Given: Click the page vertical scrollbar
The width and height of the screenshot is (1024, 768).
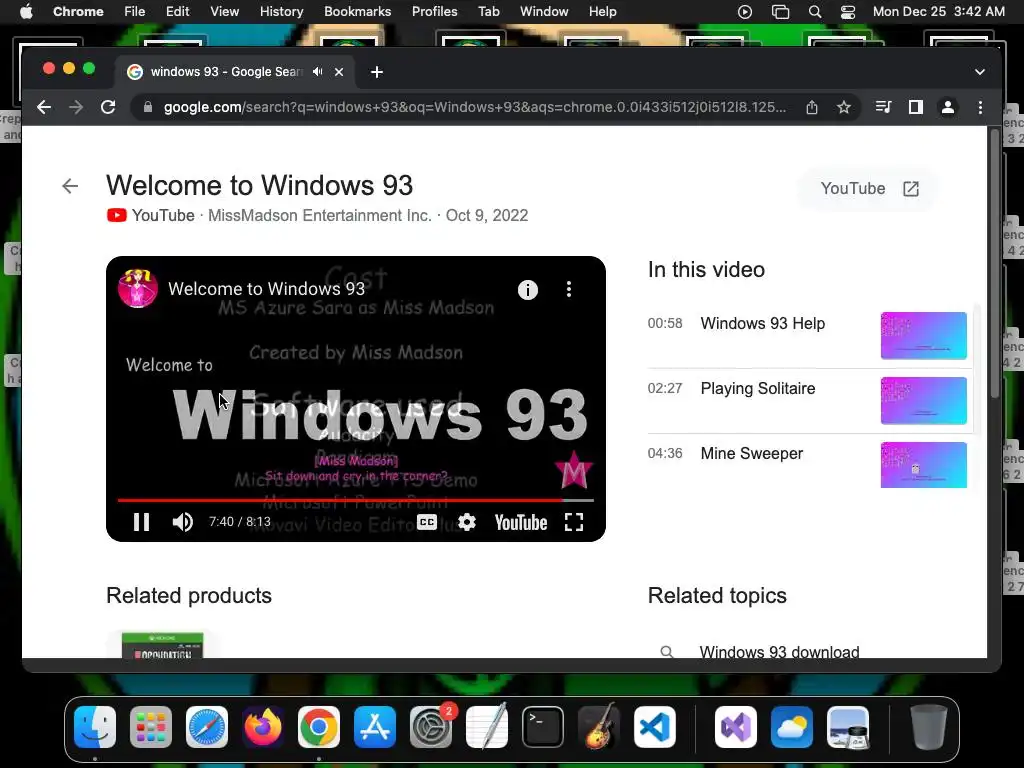Looking at the screenshot, I should tap(995, 263).
